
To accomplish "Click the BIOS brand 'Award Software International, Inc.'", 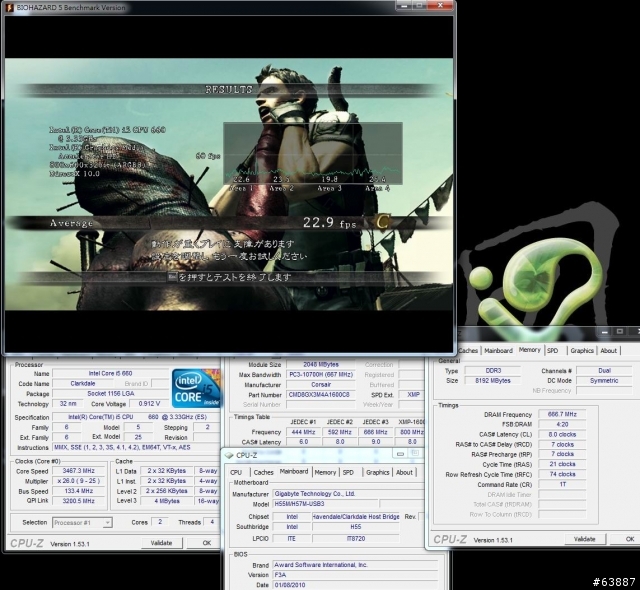I will (x=355, y=565).
